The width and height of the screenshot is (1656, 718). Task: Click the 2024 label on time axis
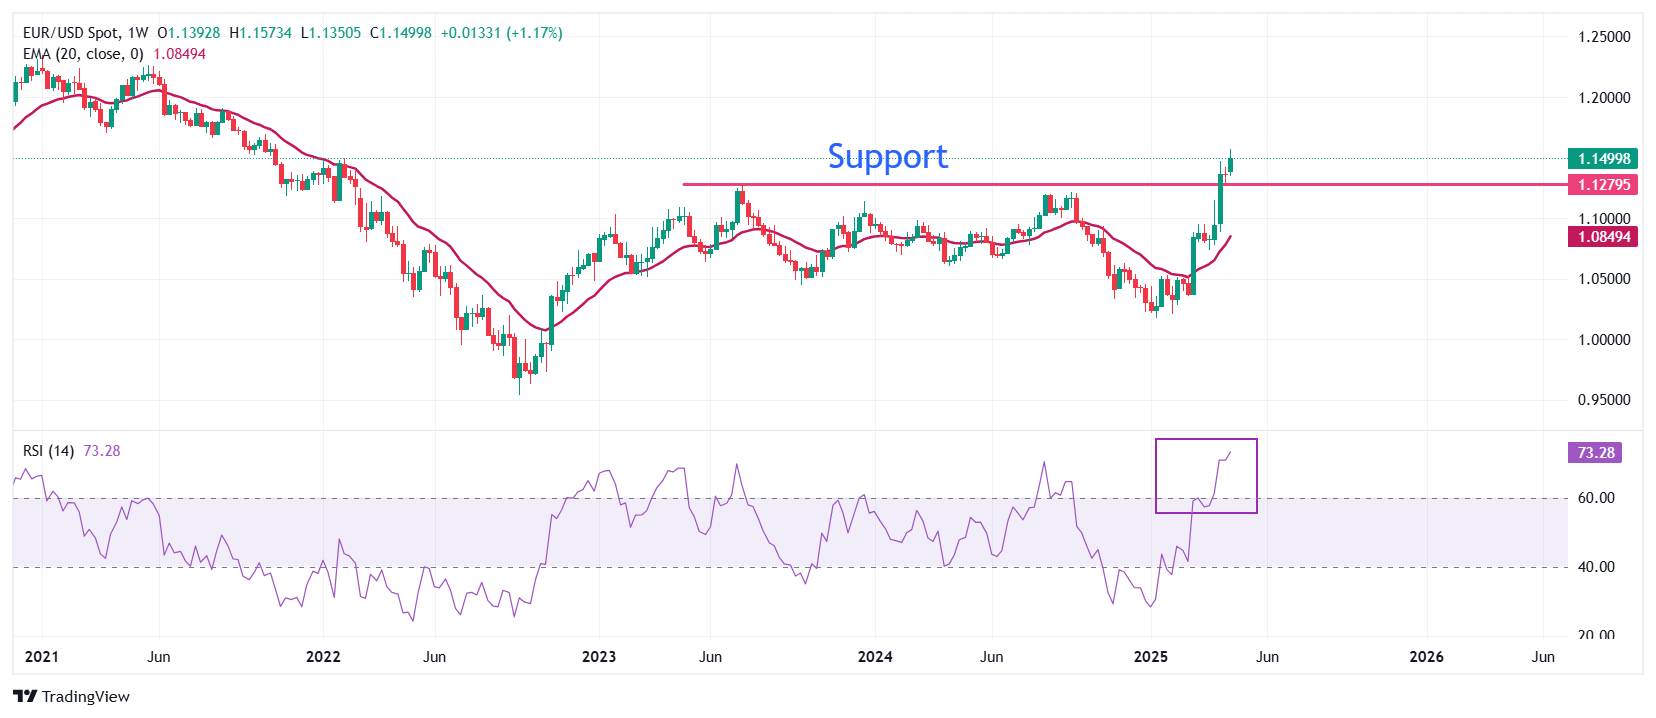[875, 657]
